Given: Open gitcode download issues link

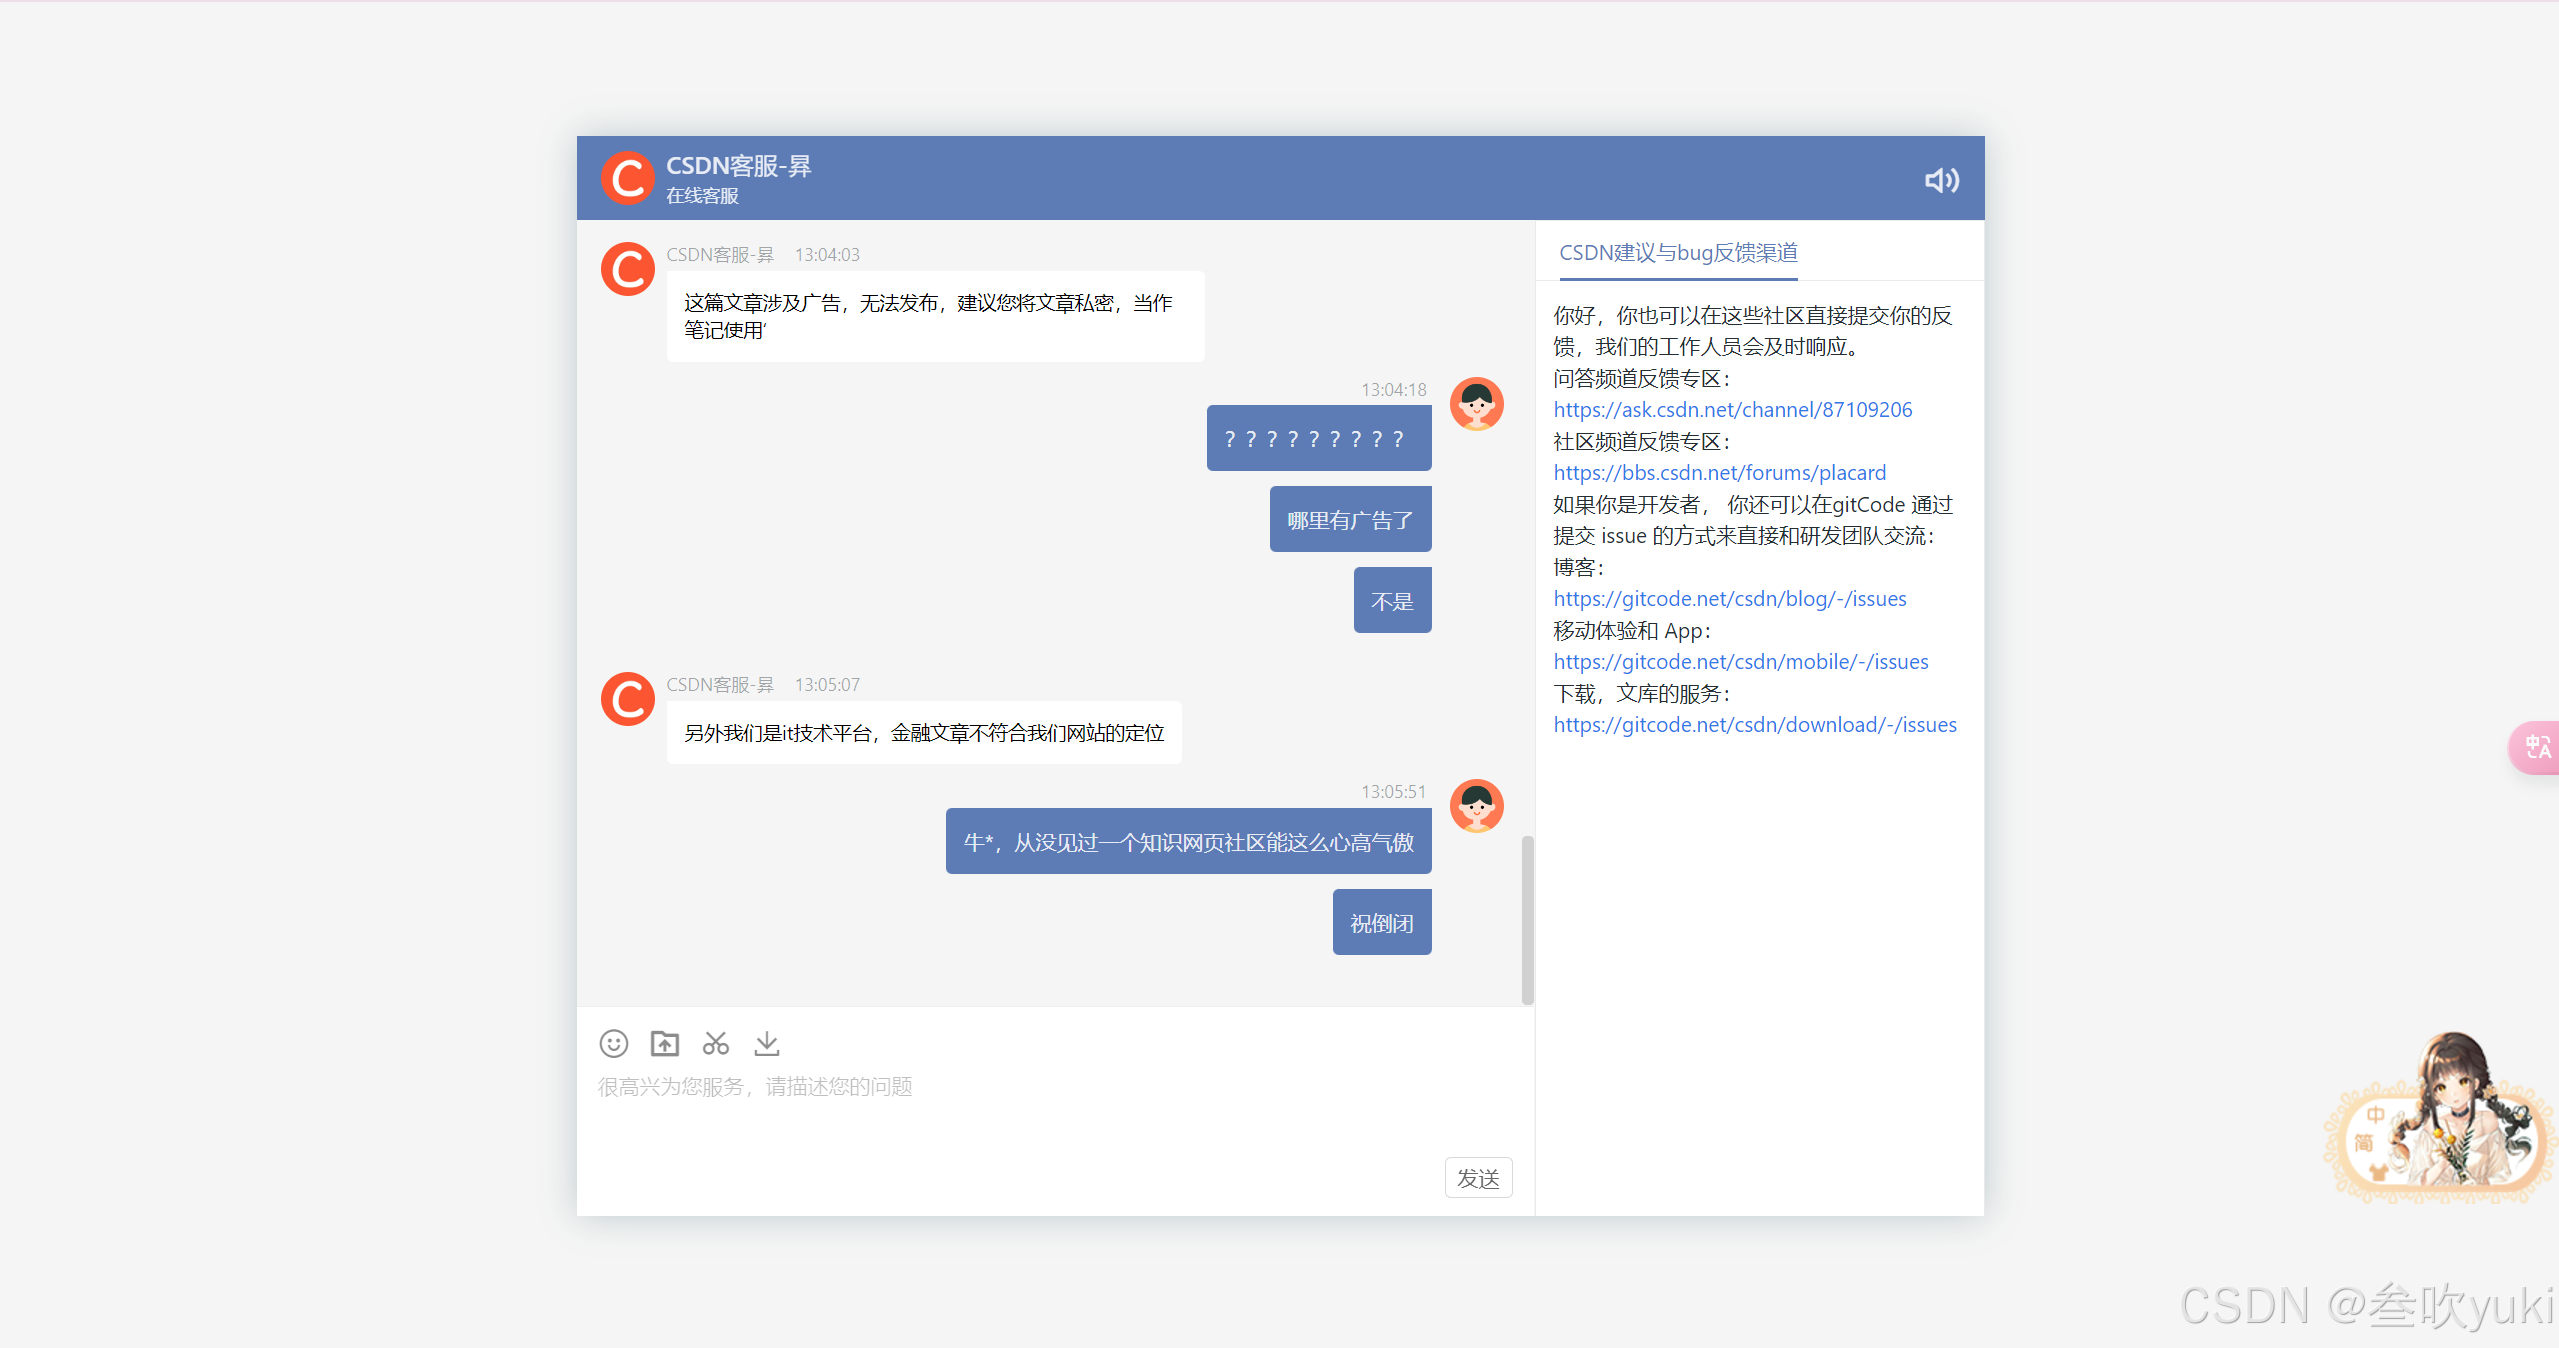Looking at the screenshot, I should tap(1754, 725).
